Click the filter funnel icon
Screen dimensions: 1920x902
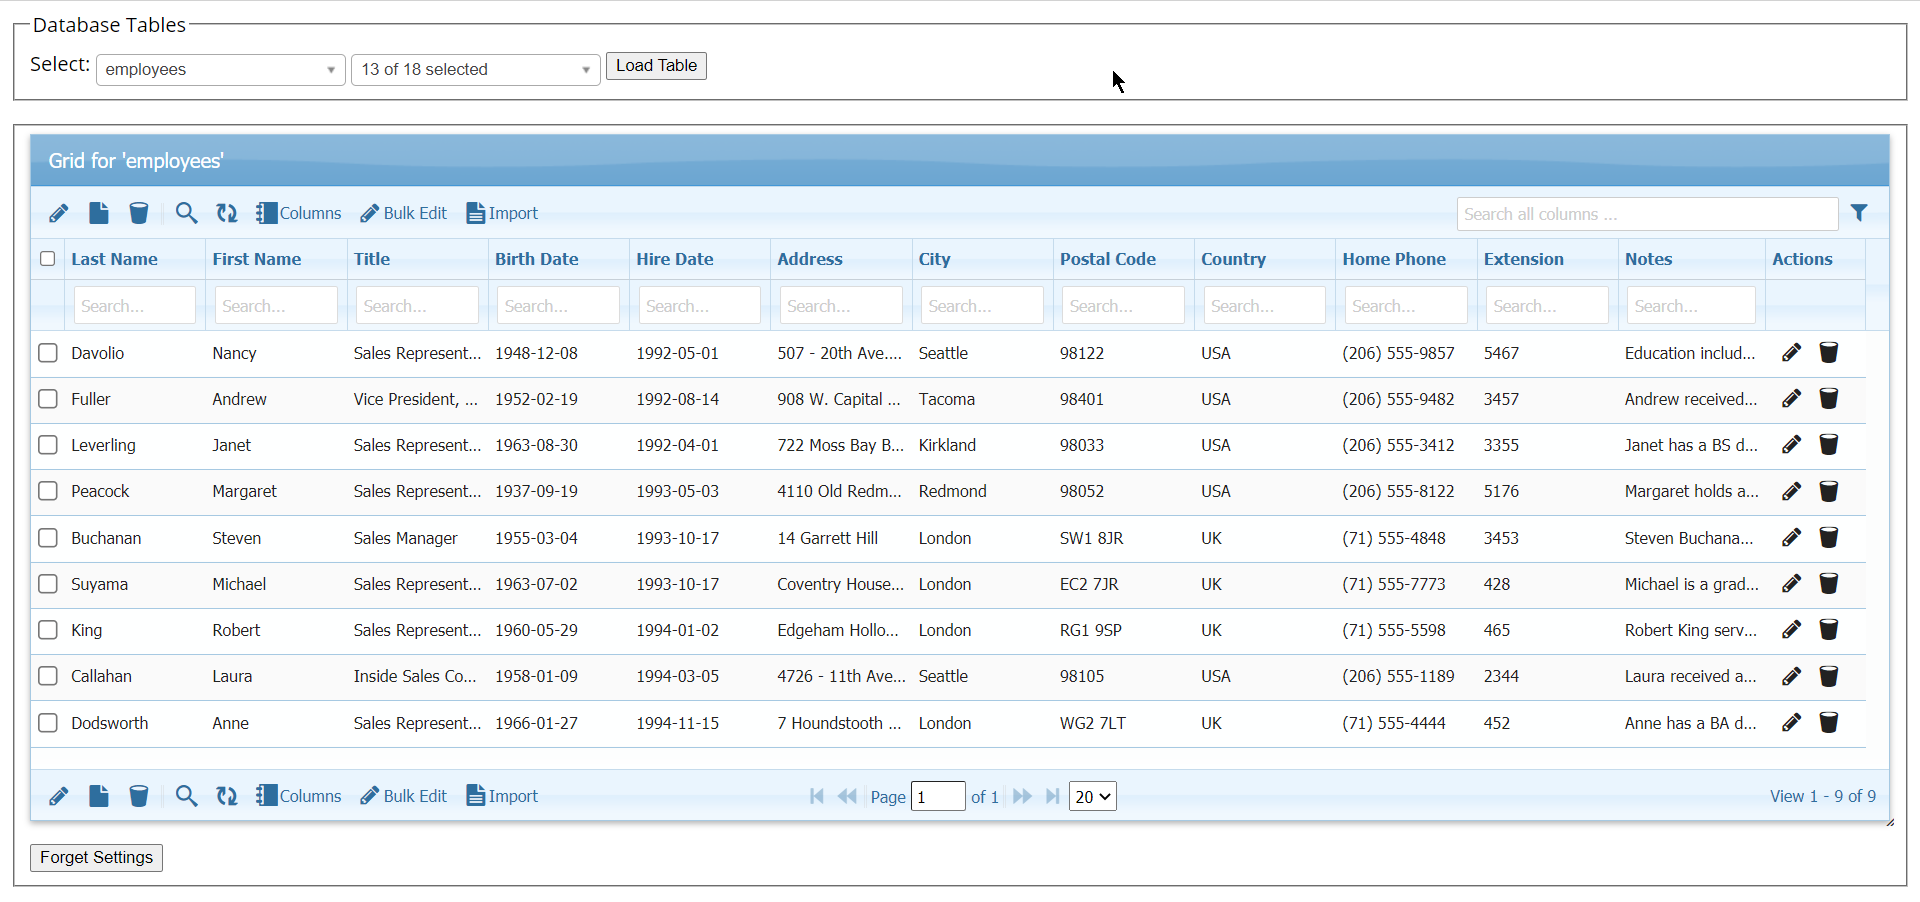pos(1859,213)
